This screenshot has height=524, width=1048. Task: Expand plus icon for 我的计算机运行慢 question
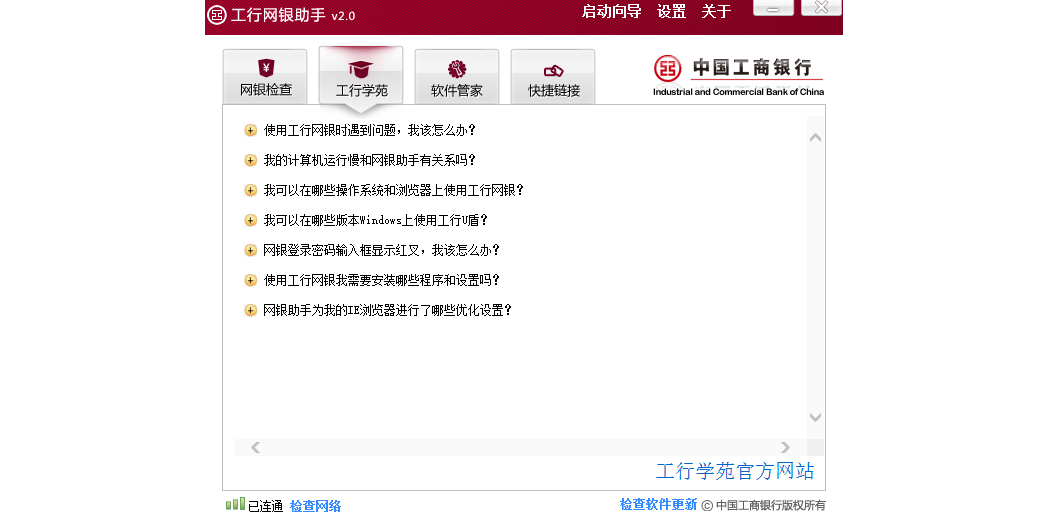tap(251, 160)
